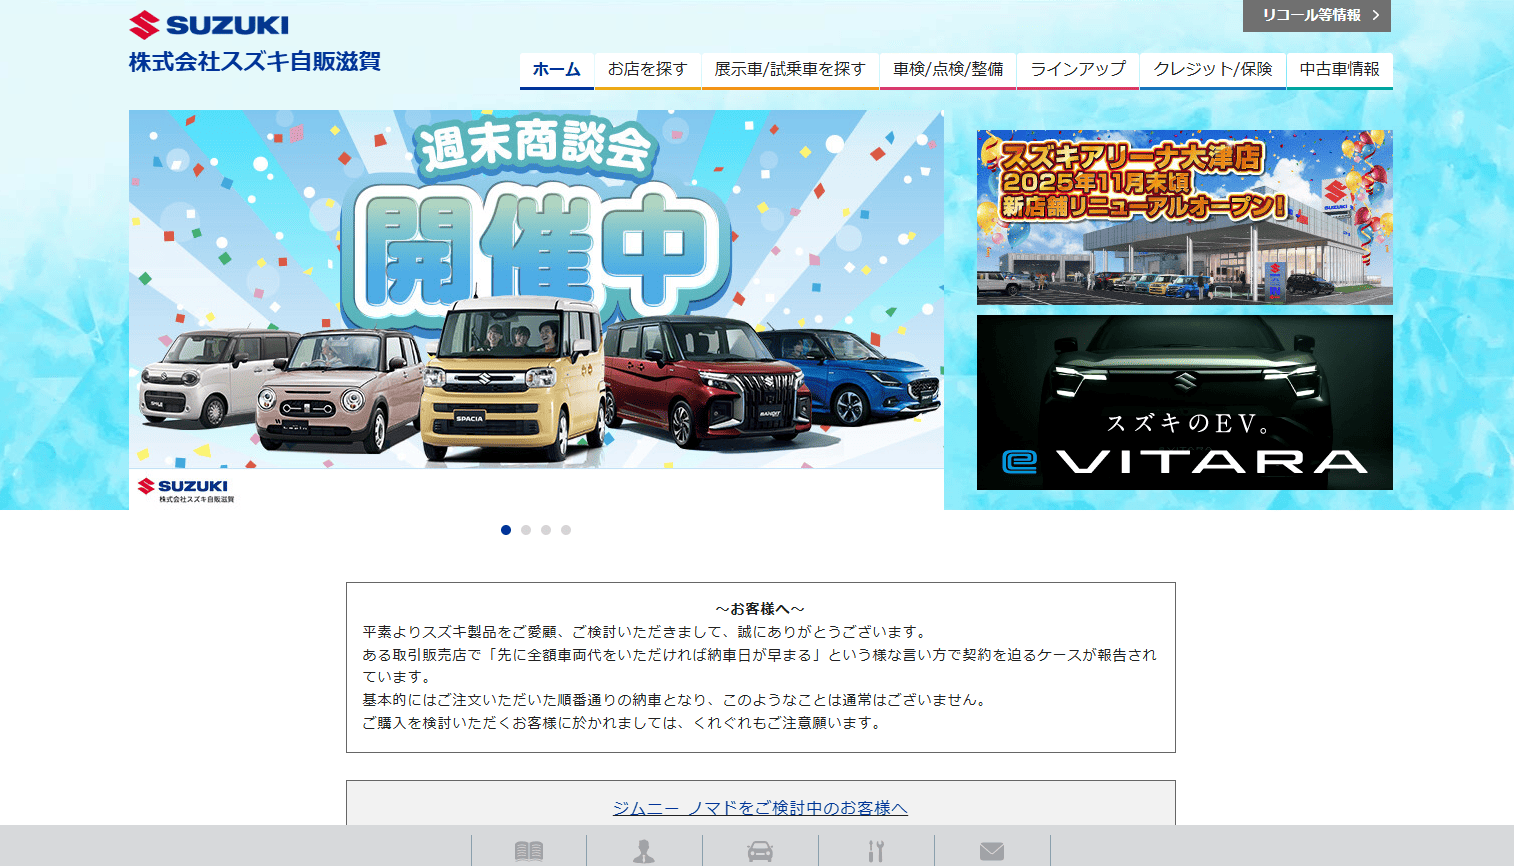The height and width of the screenshot is (866, 1514).
Task: Open the catalog book icon in bottom bar
Action: [x=529, y=851]
